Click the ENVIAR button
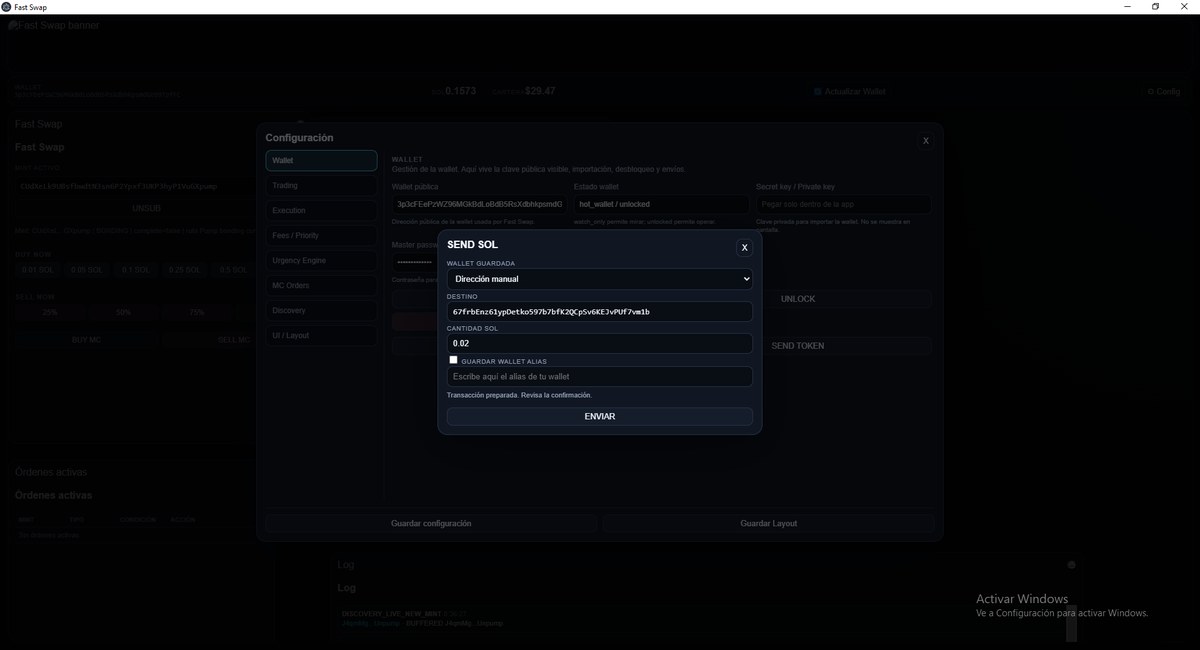This screenshot has width=1200, height=650. 599,416
